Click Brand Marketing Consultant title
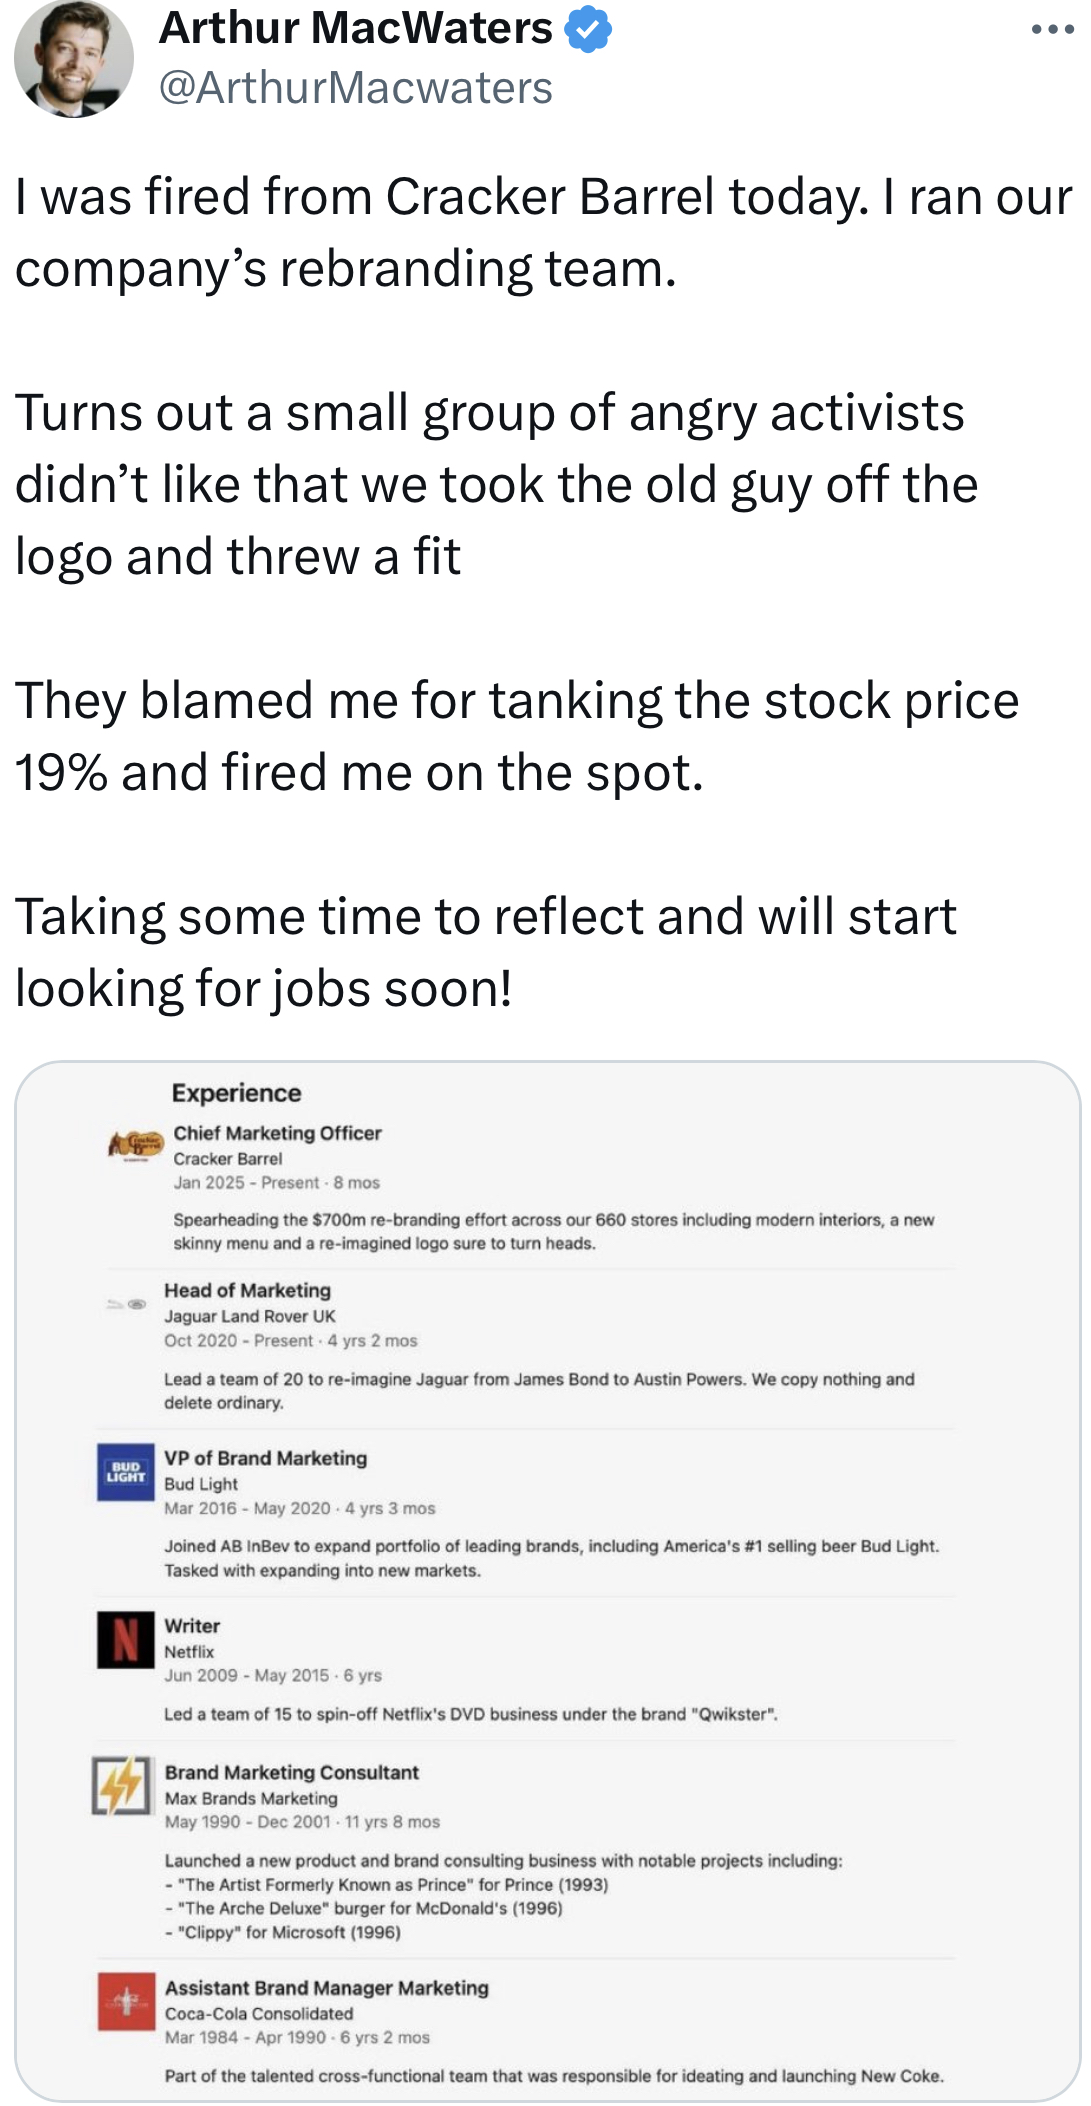 (x=291, y=1772)
